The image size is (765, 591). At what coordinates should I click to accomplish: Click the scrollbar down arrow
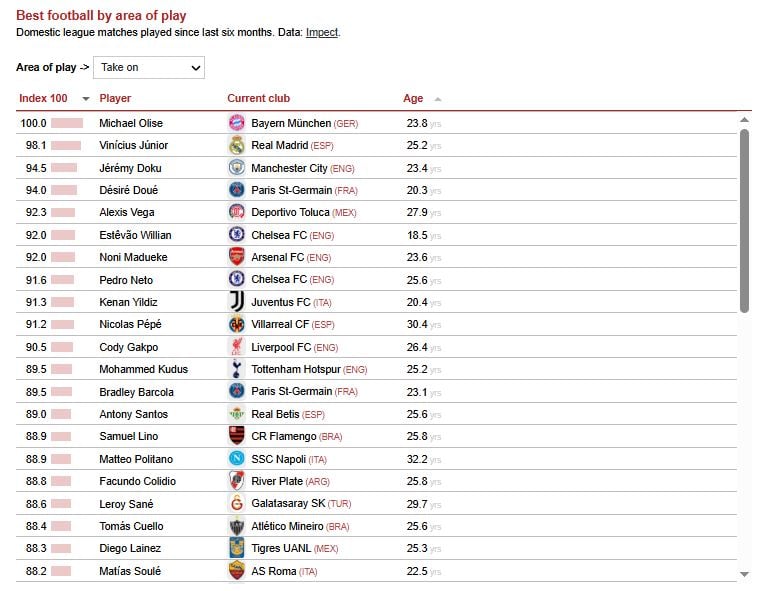point(744,574)
